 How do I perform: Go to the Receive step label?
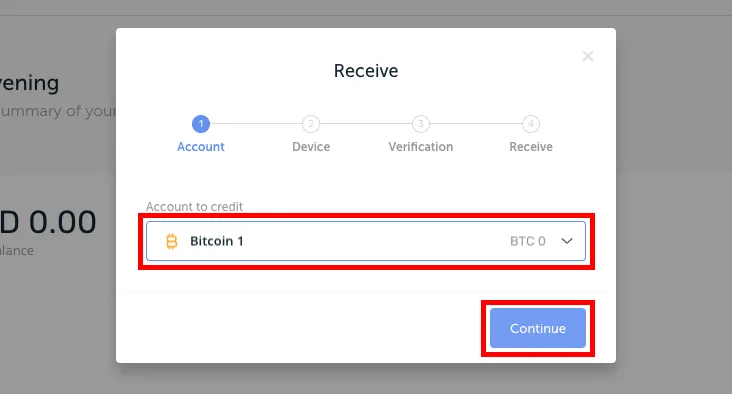(x=531, y=147)
